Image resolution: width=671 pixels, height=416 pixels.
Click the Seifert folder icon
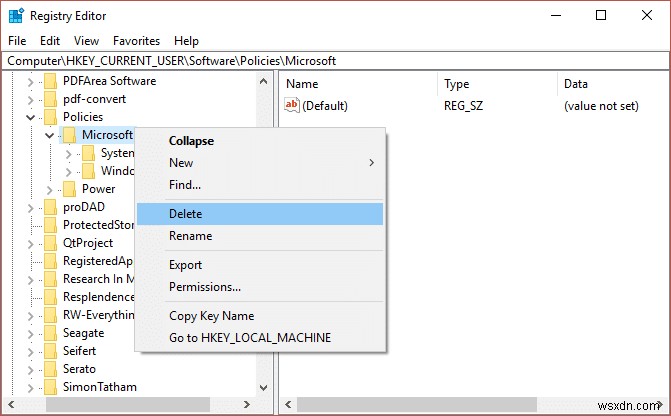click(50, 351)
